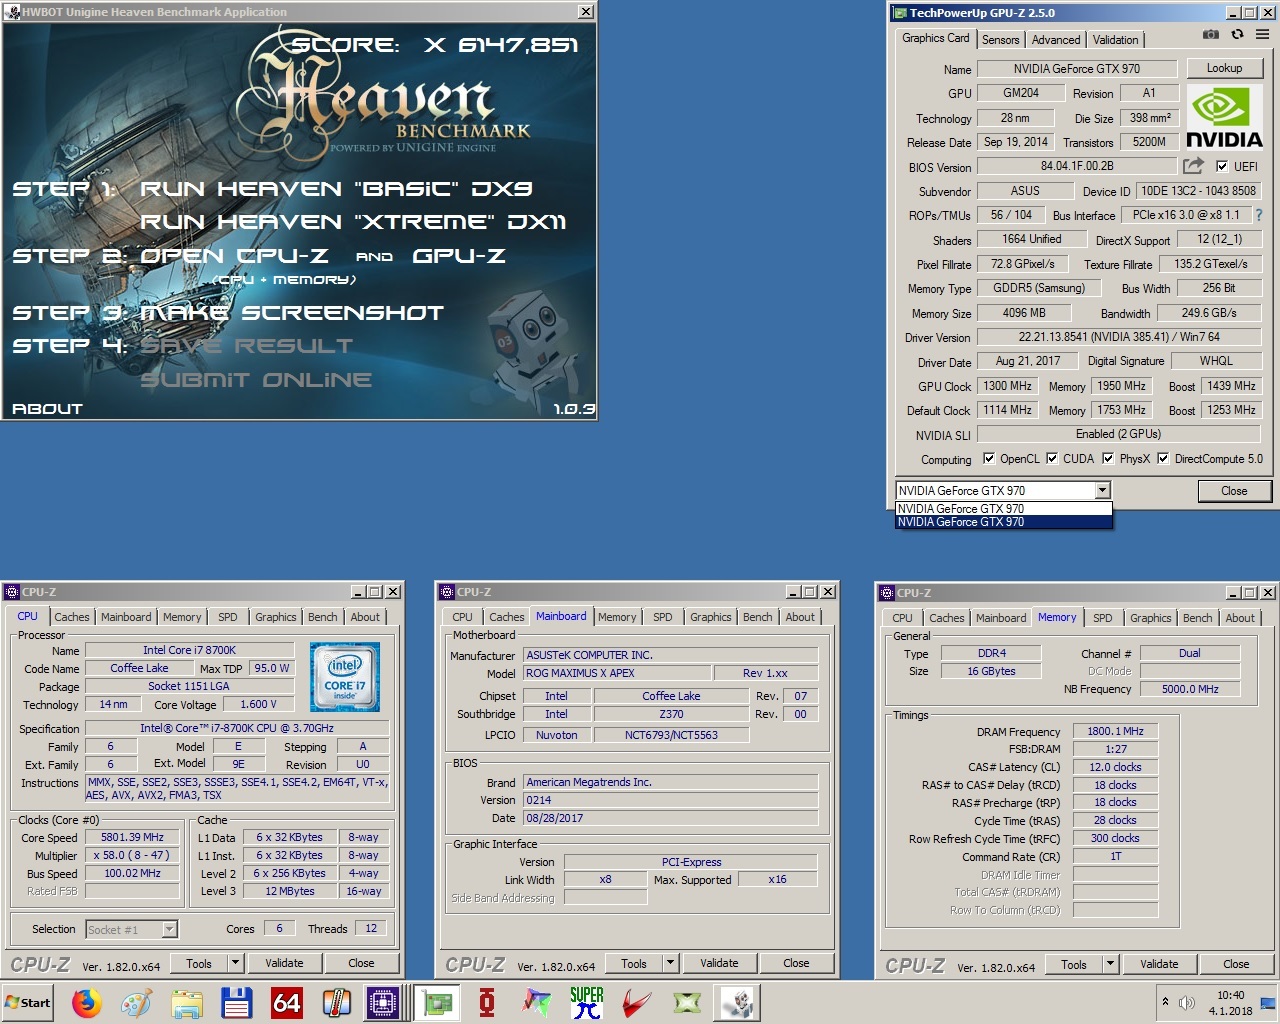Toggle the OpenCL checkbox
The width and height of the screenshot is (1280, 1024).
[989, 459]
